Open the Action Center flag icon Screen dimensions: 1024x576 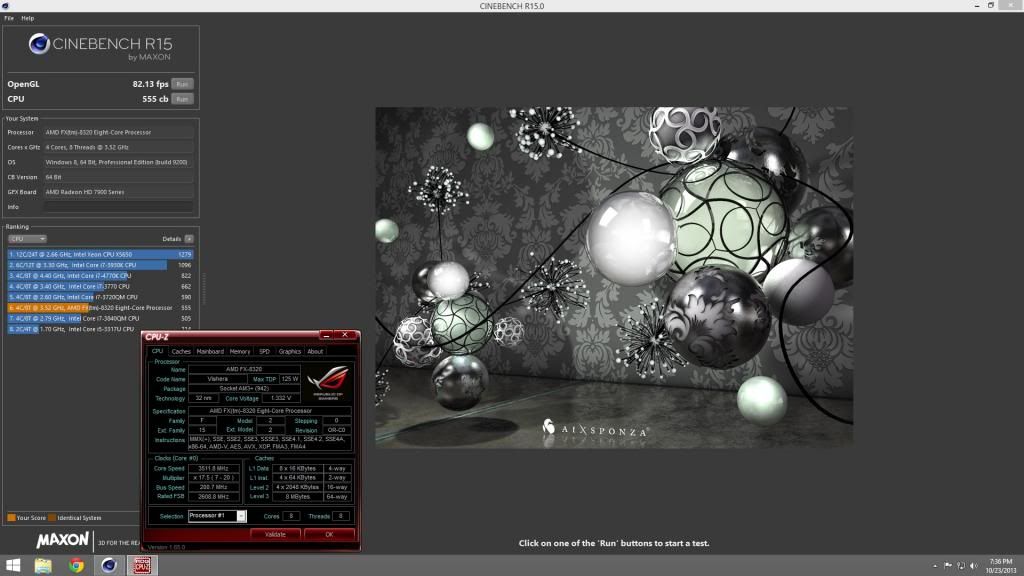pos(948,566)
